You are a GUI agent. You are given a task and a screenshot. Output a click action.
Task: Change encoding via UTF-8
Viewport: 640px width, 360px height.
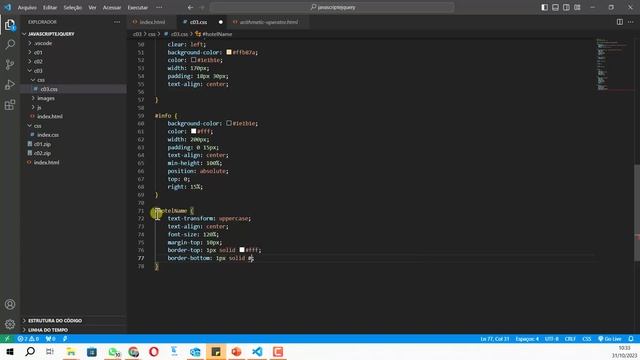[x=551, y=339]
